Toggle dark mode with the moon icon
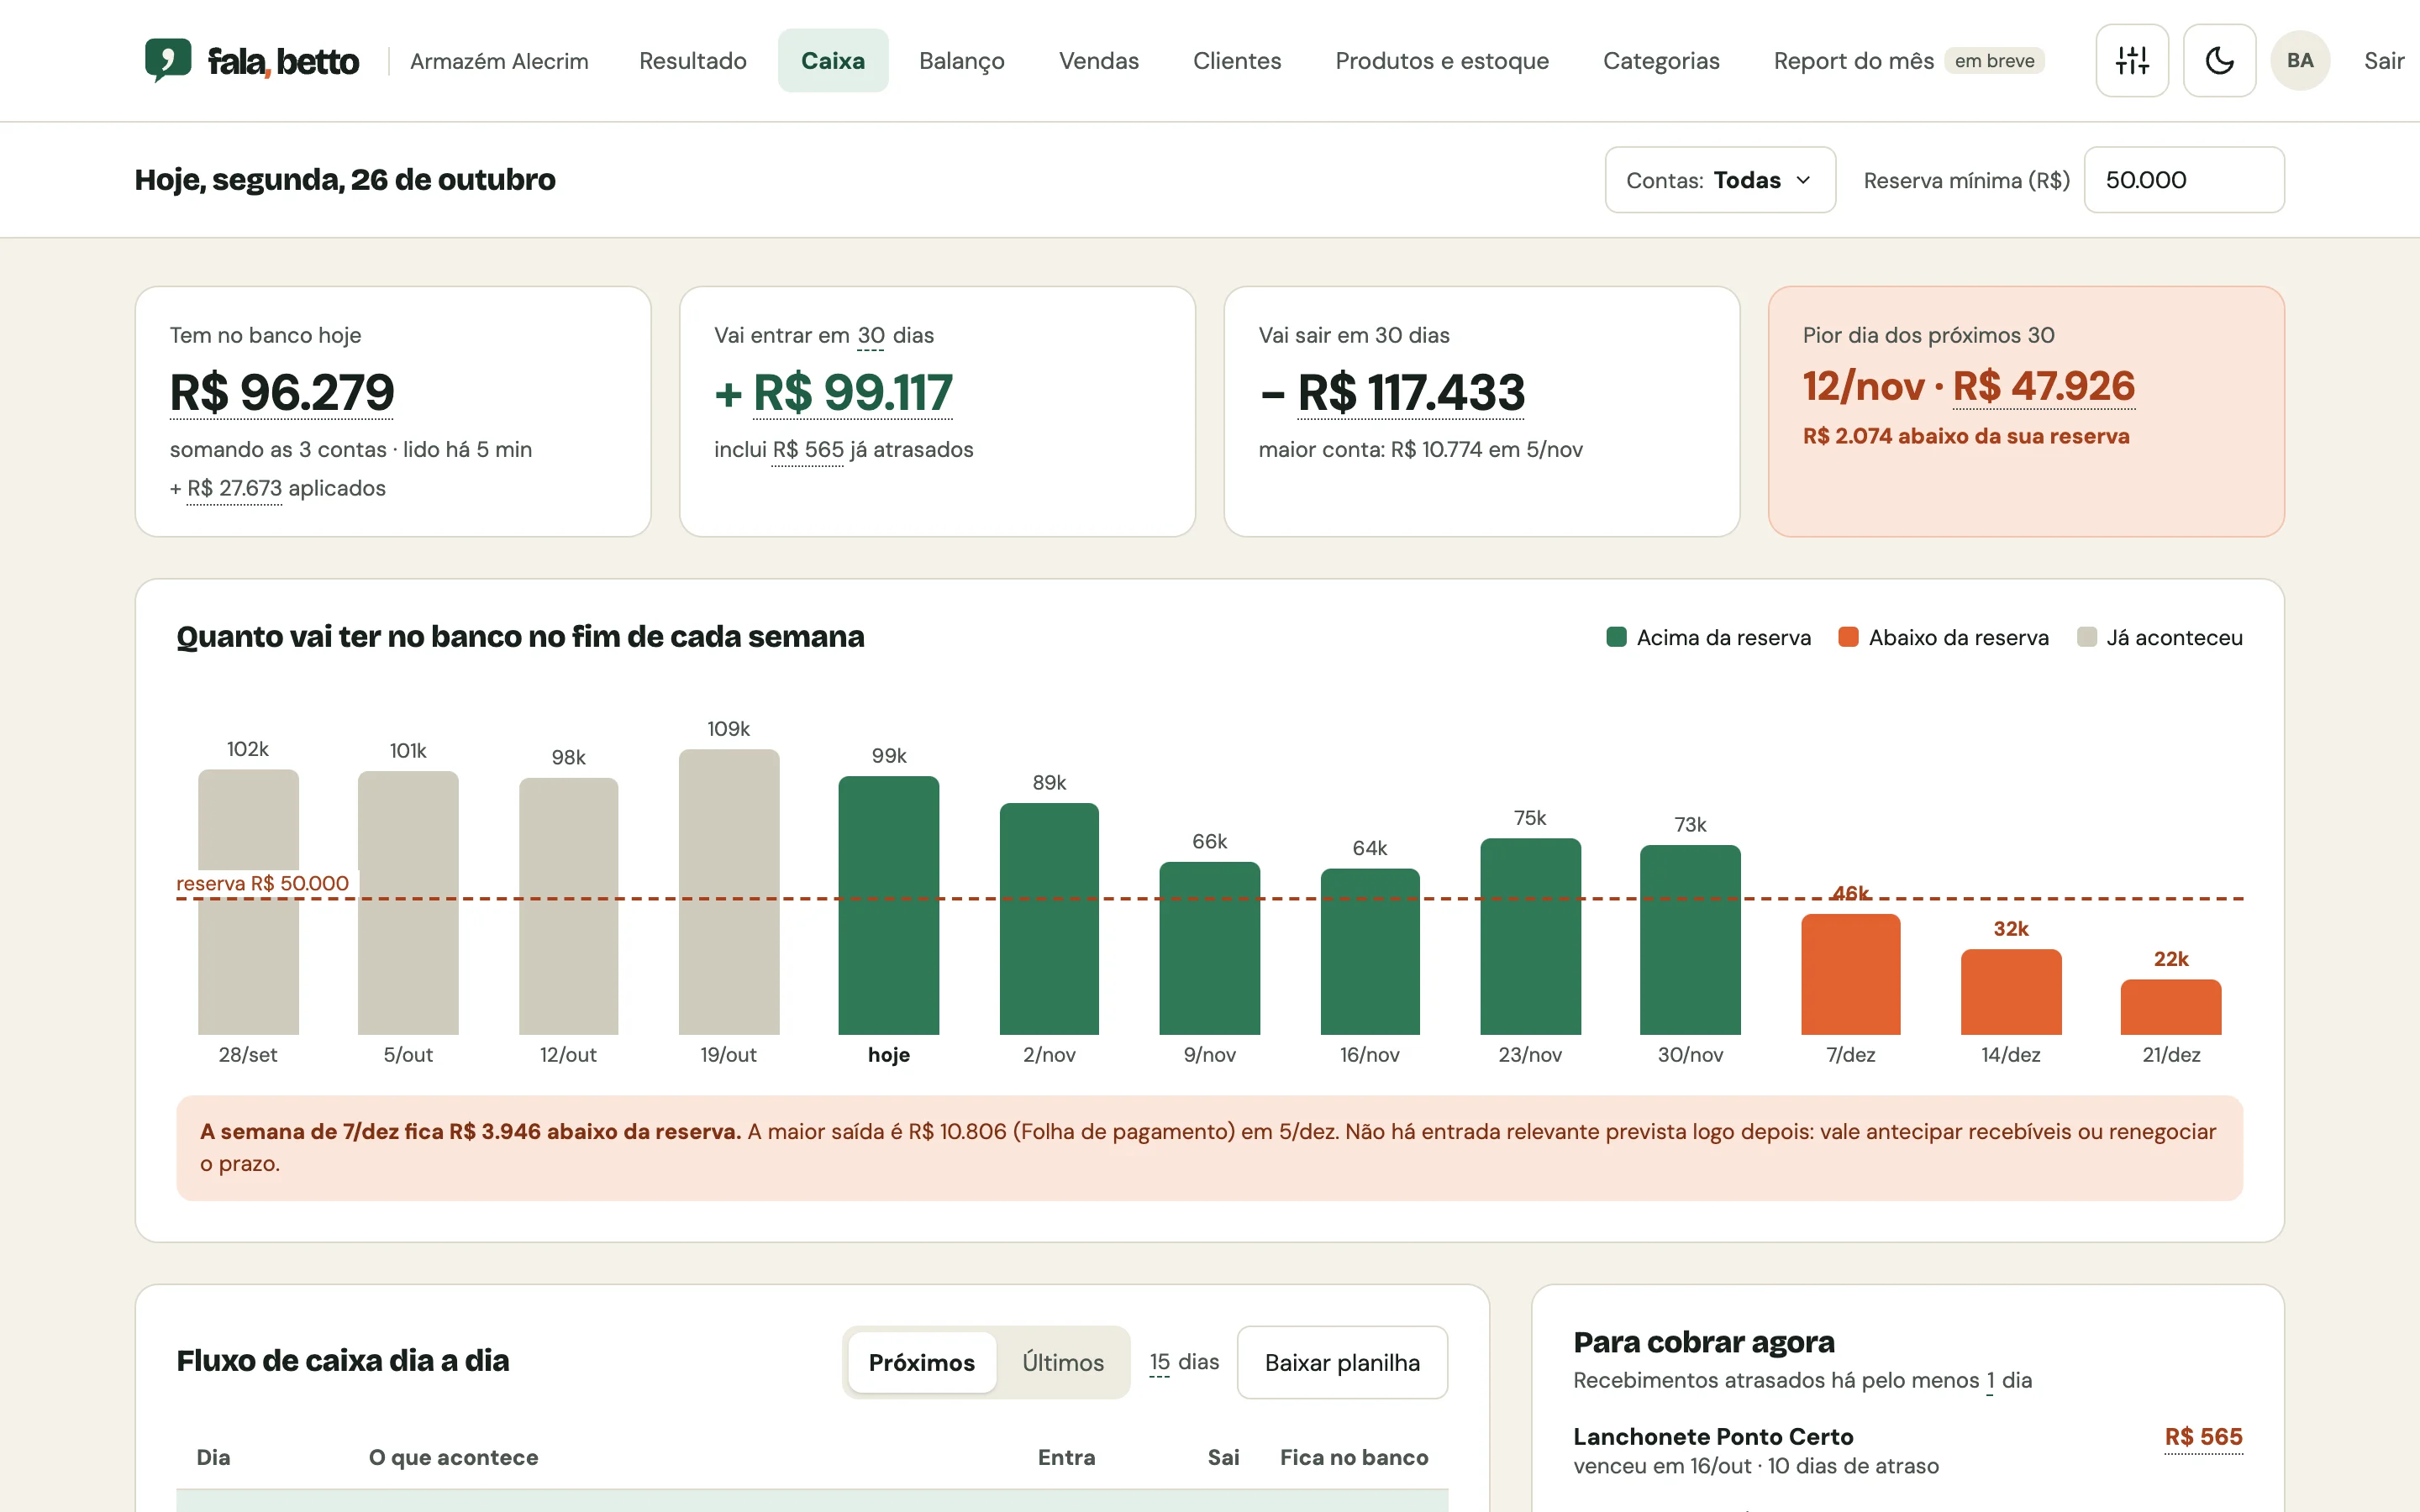 (2219, 61)
